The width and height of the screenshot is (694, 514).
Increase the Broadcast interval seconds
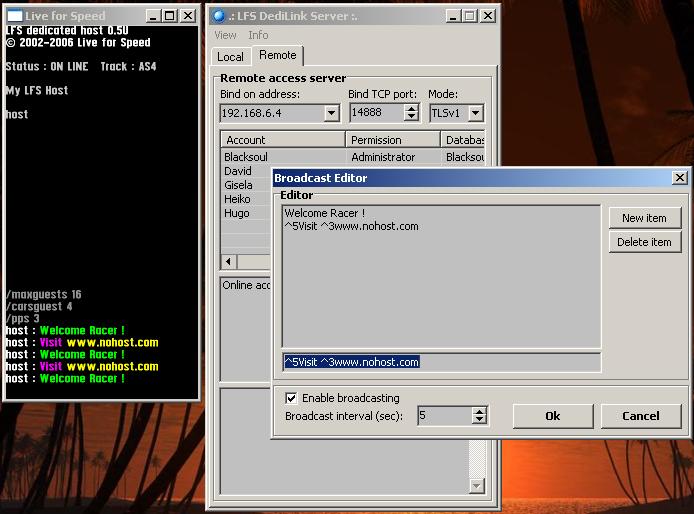479,411
